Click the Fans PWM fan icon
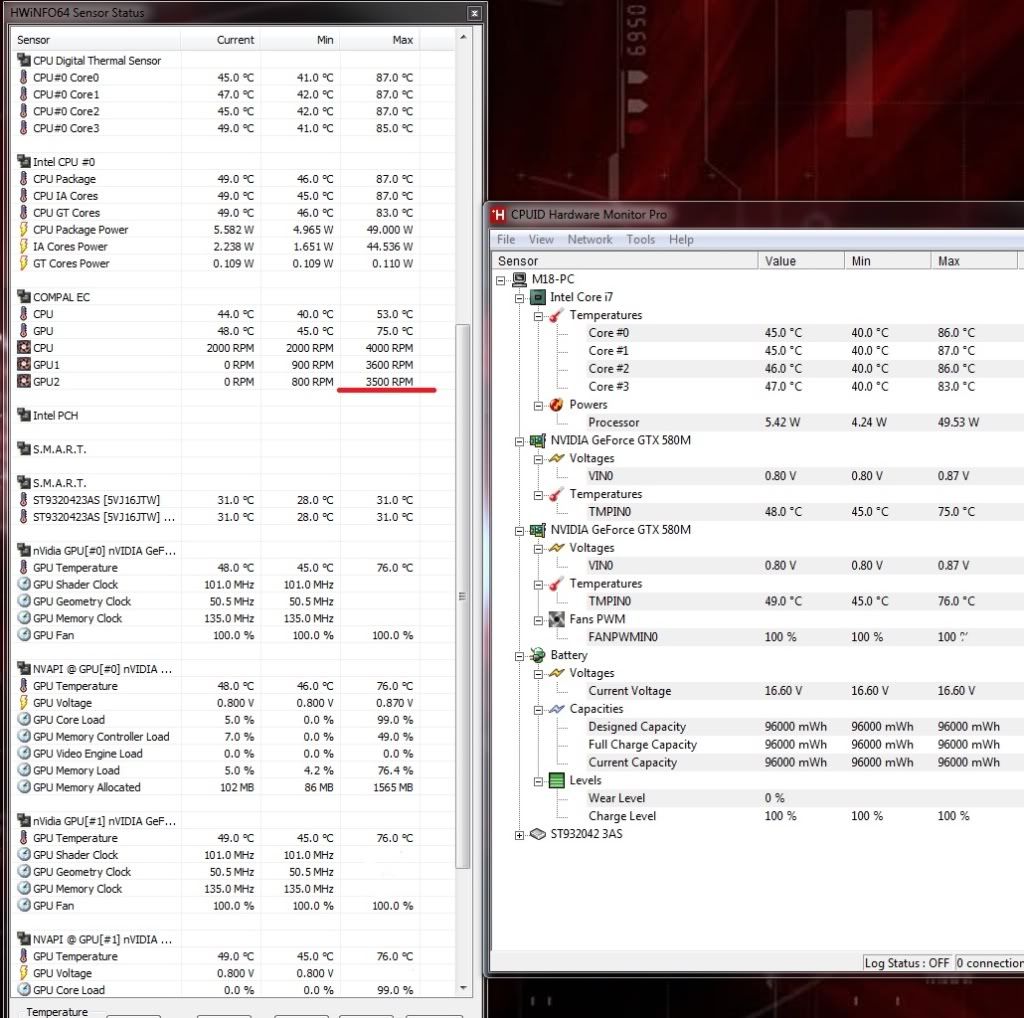 (557, 619)
